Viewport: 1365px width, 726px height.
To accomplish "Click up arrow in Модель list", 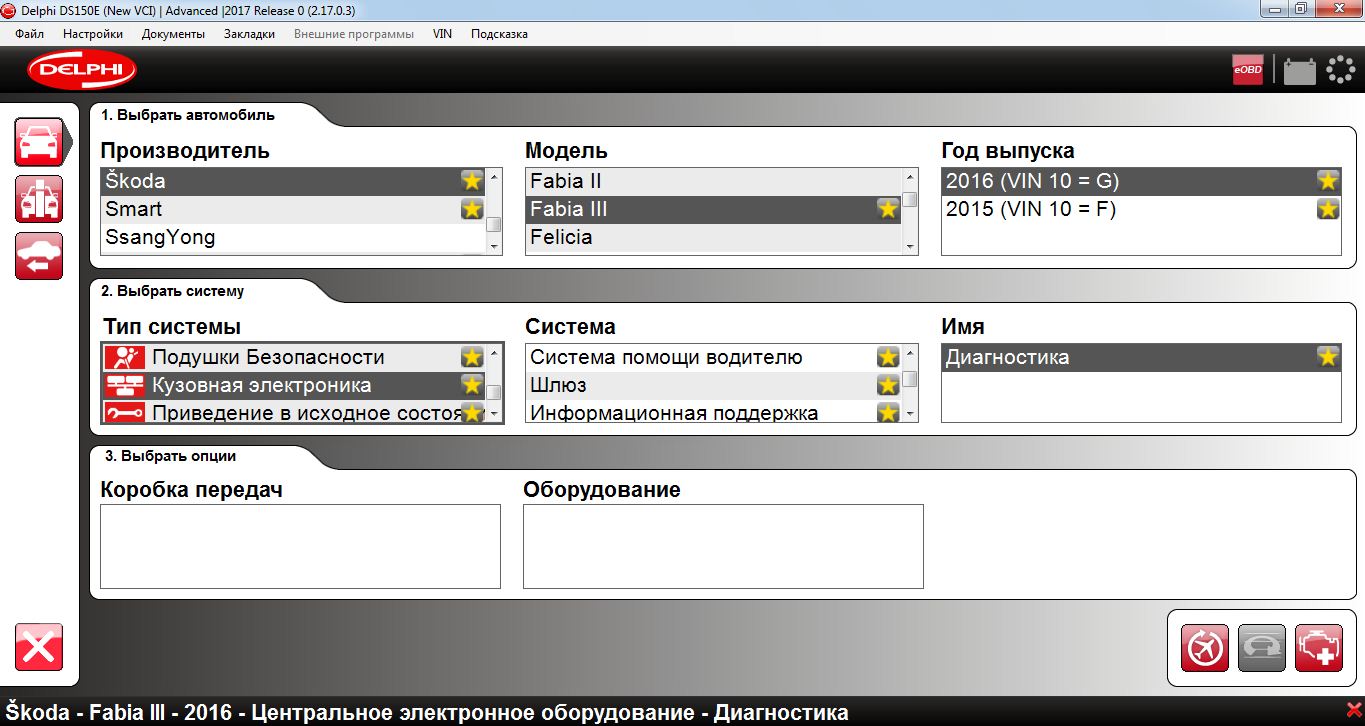I will [909, 177].
